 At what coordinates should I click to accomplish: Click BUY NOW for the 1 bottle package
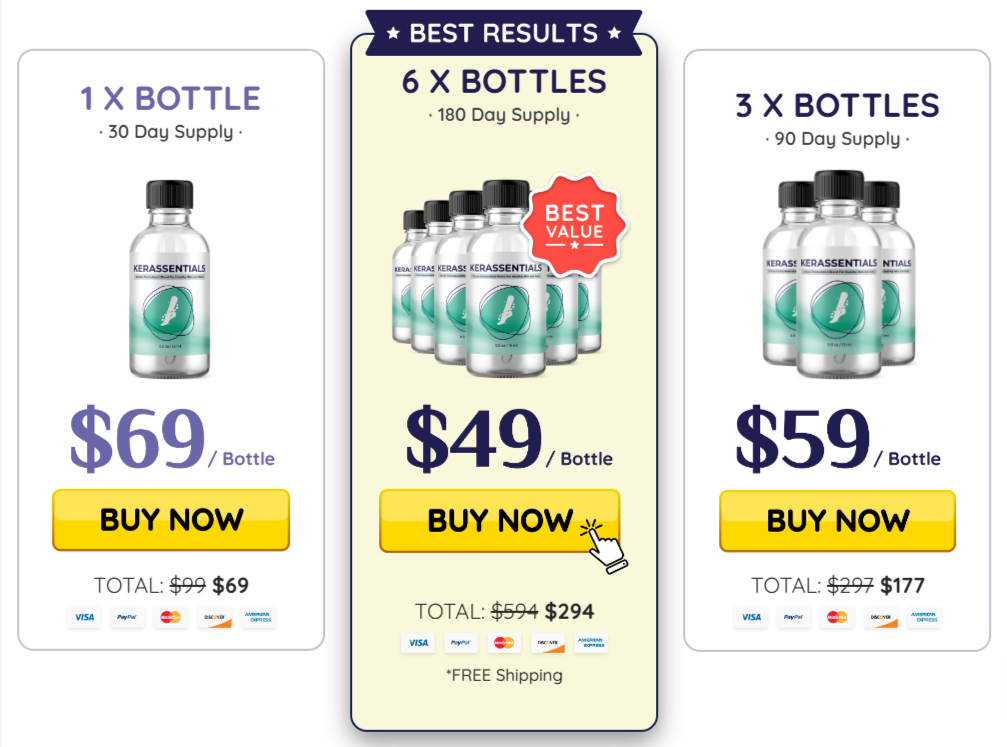171,520
